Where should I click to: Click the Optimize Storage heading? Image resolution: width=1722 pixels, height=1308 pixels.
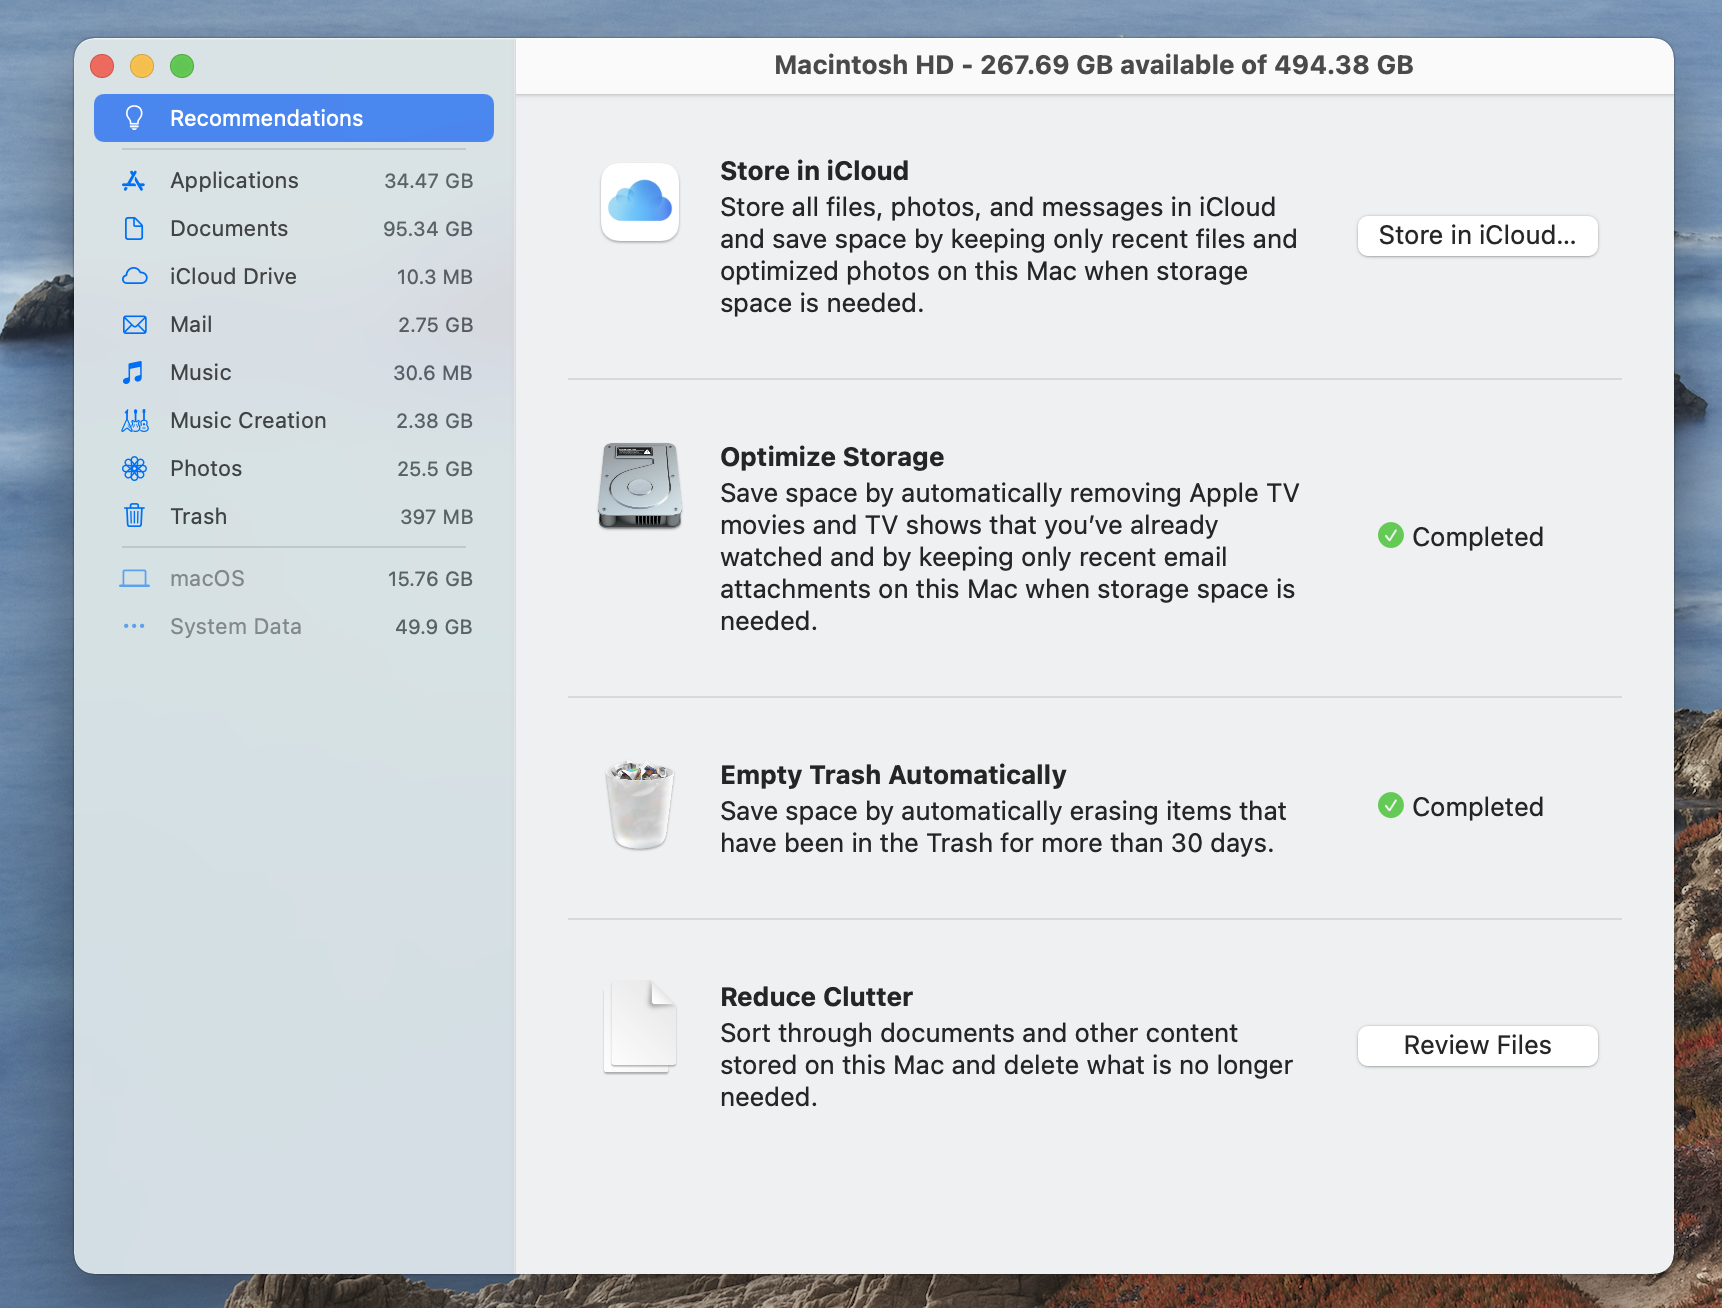[832, 457]
